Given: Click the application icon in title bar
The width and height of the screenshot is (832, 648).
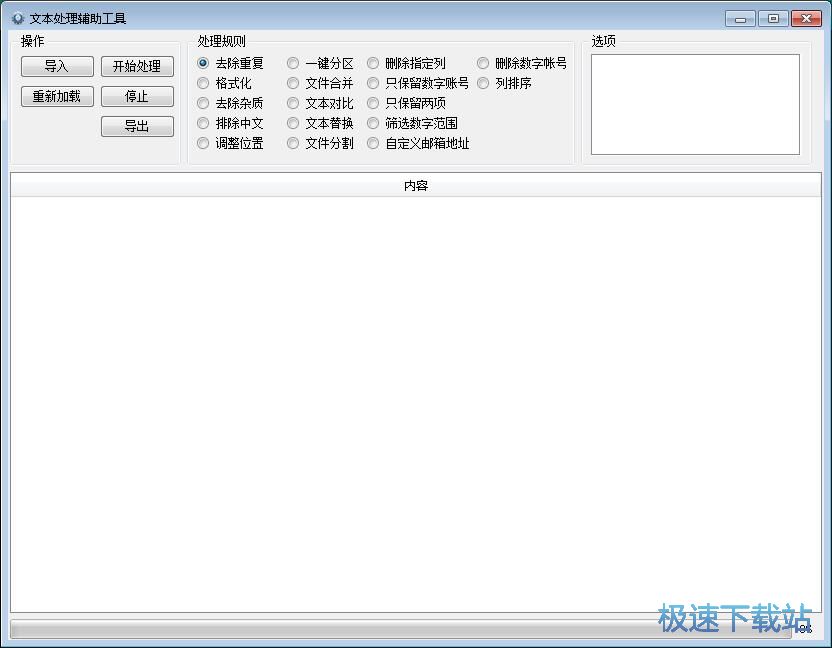Looking at the screenshot, I should [x=18, y=19].
